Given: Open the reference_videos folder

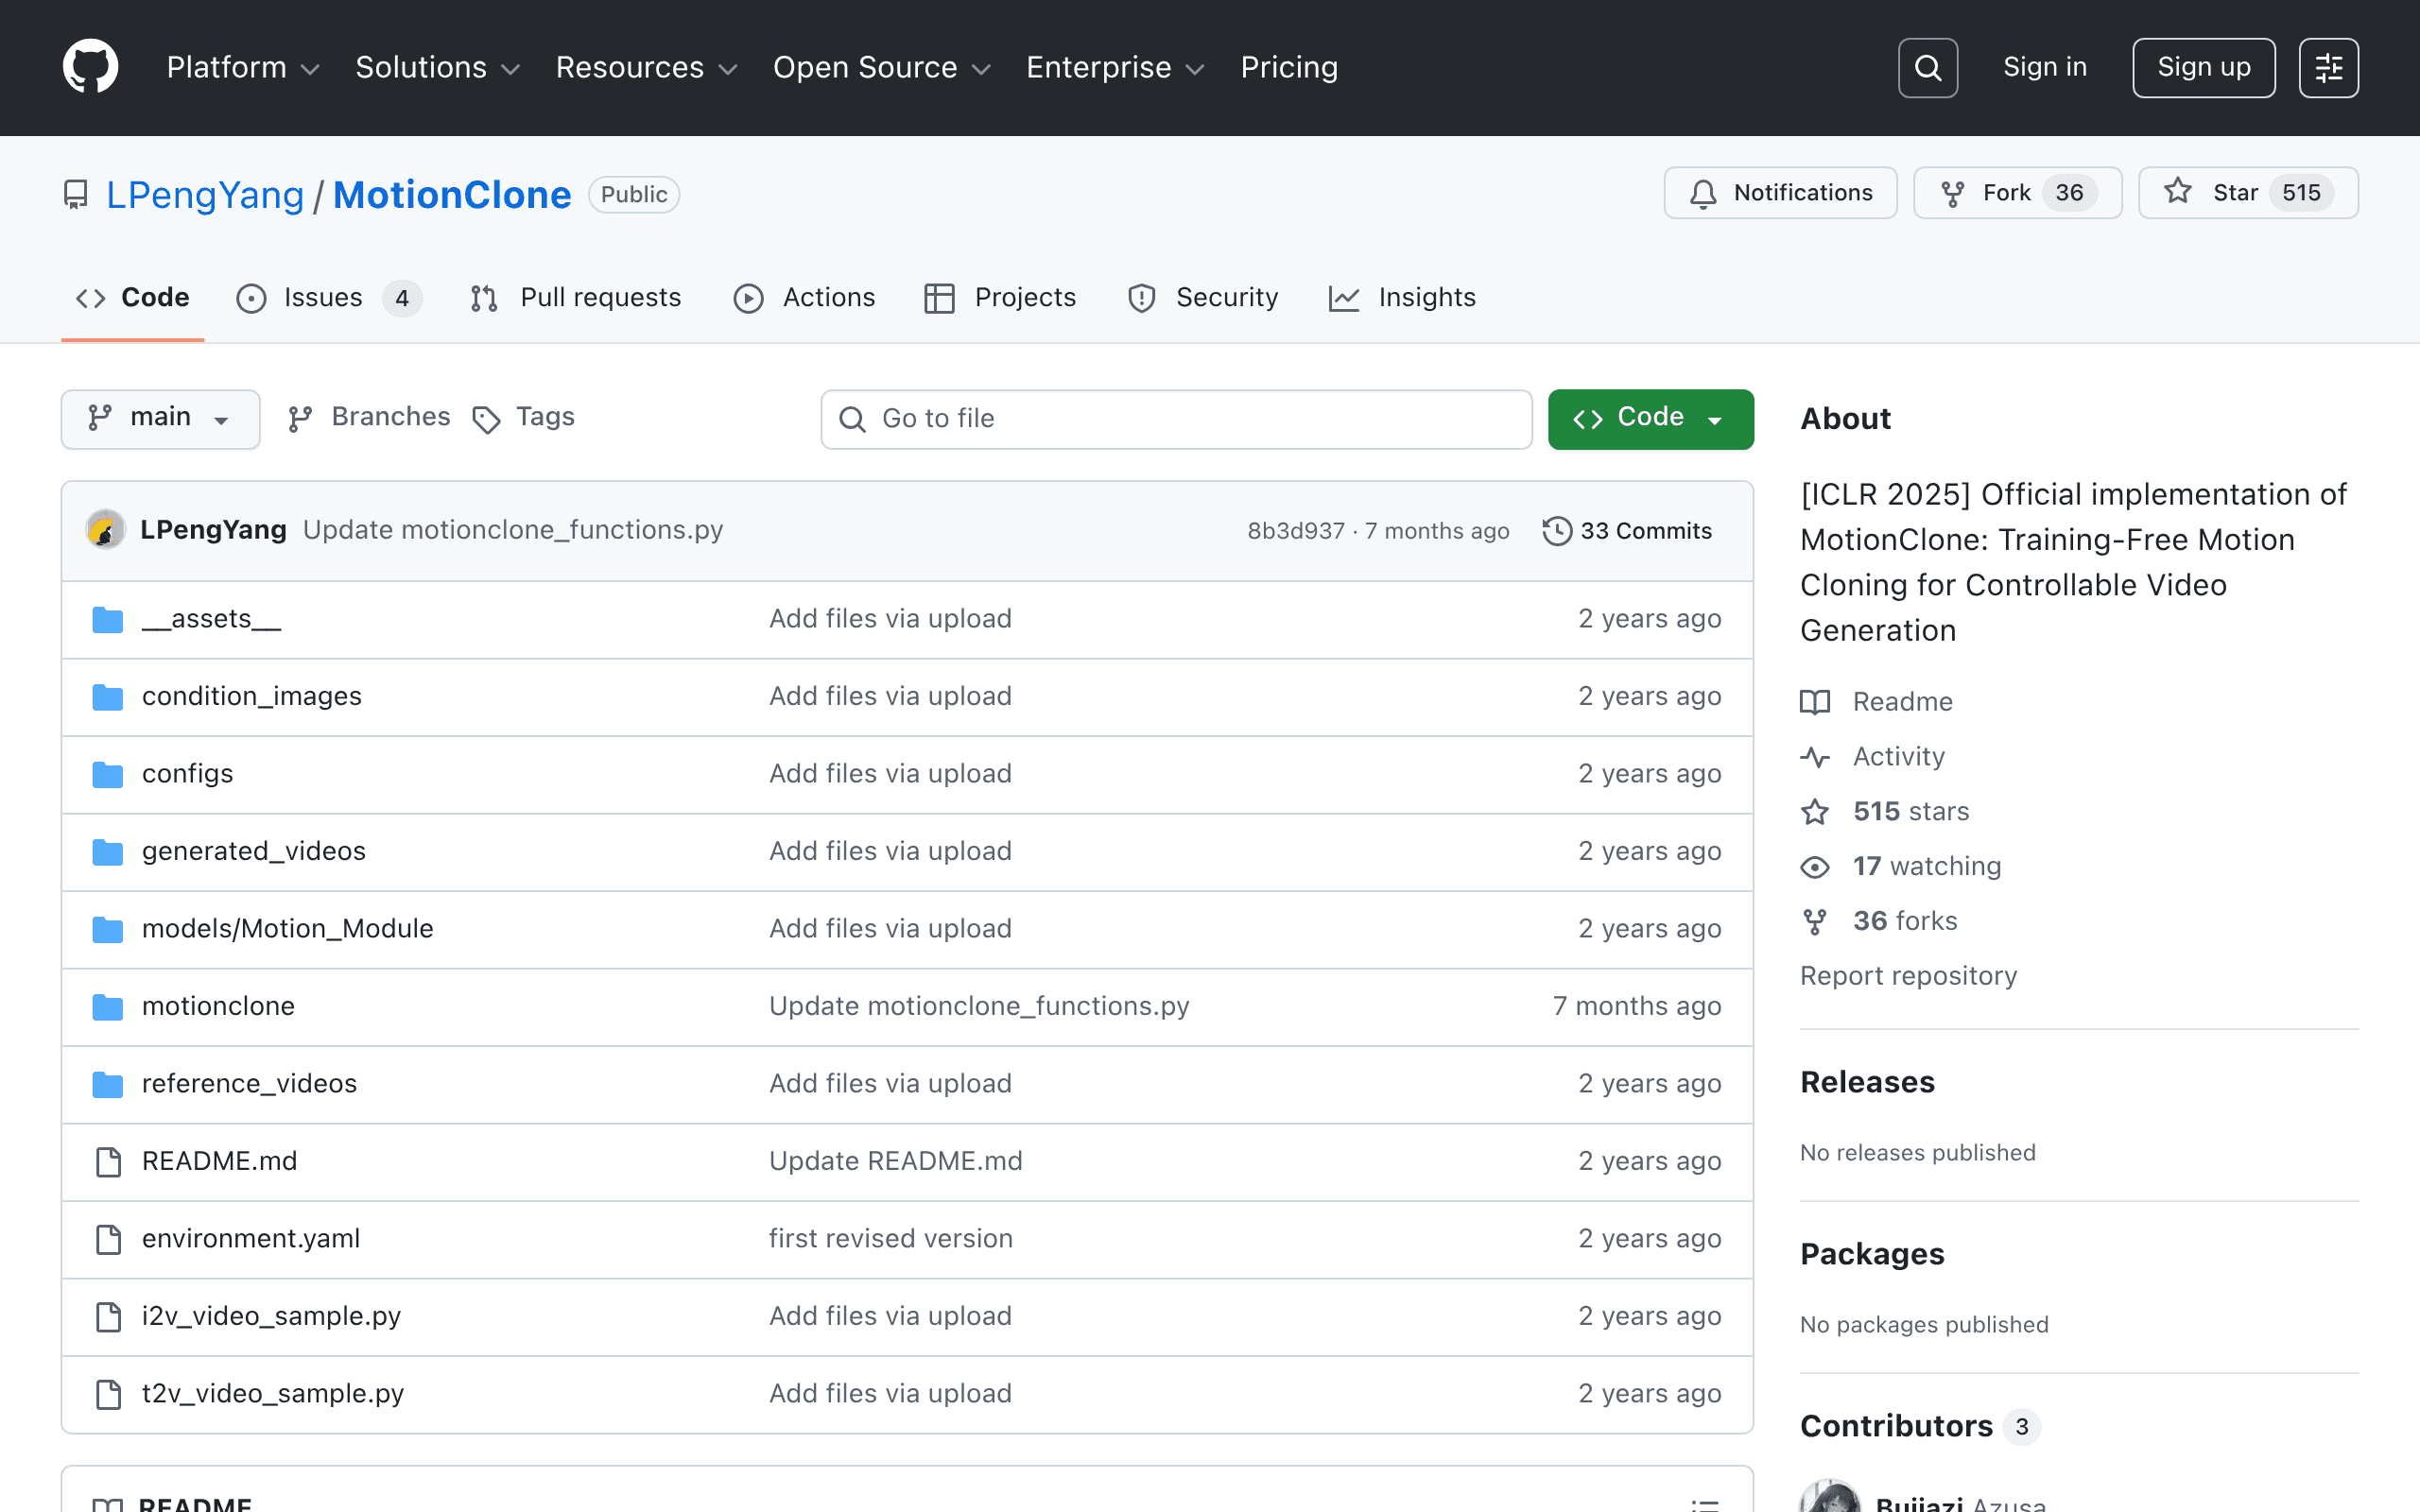Looking at the screenshot, I should 249,1084.
